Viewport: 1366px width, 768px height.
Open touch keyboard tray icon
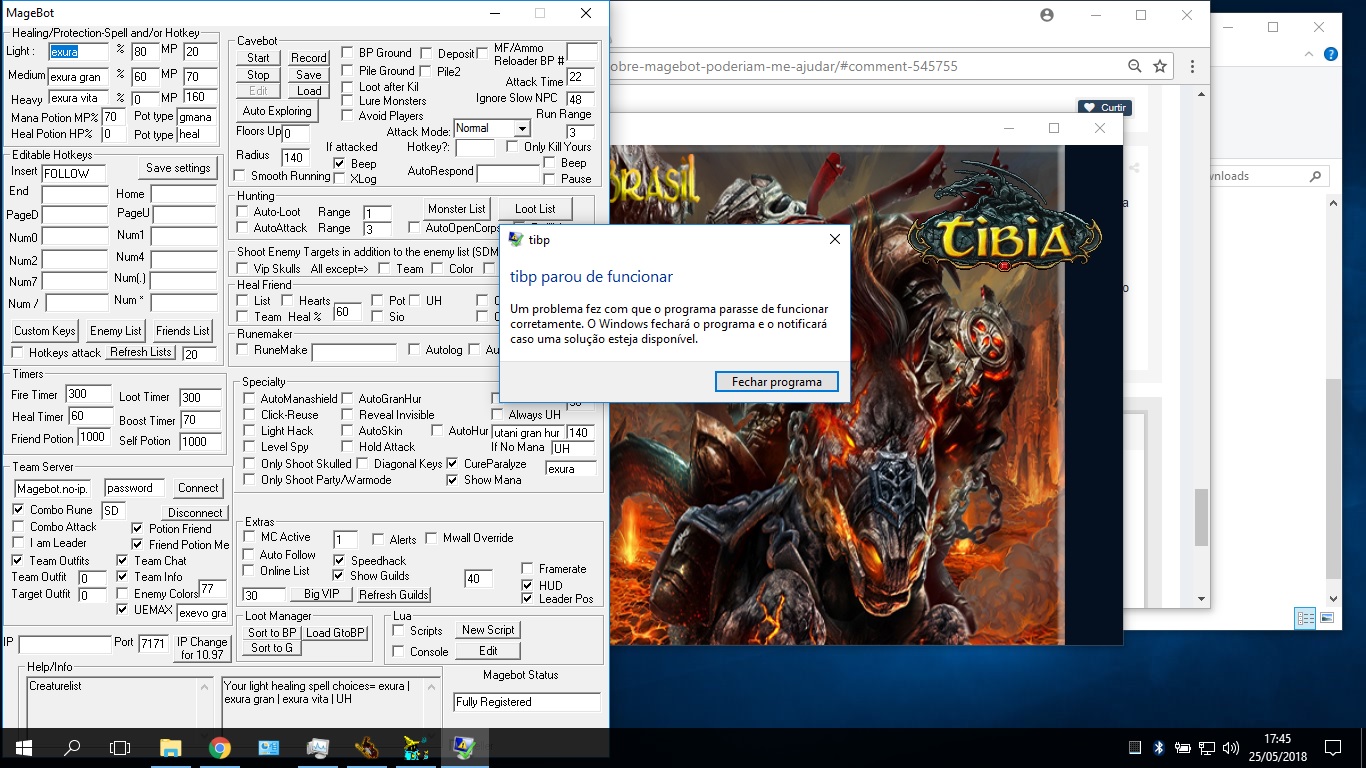click(x=1135, y=747)
